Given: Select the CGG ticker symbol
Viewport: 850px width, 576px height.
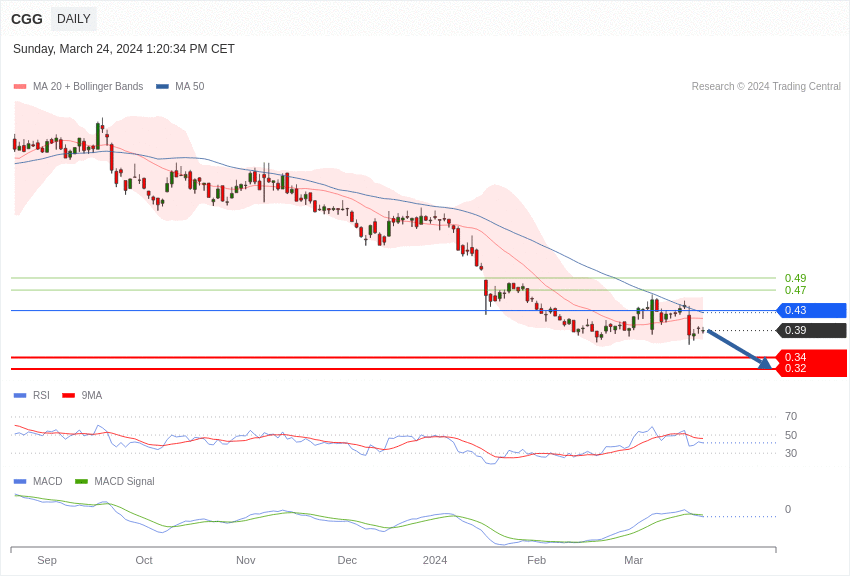Looking at the screenshot, I should [x=27, y=19].
